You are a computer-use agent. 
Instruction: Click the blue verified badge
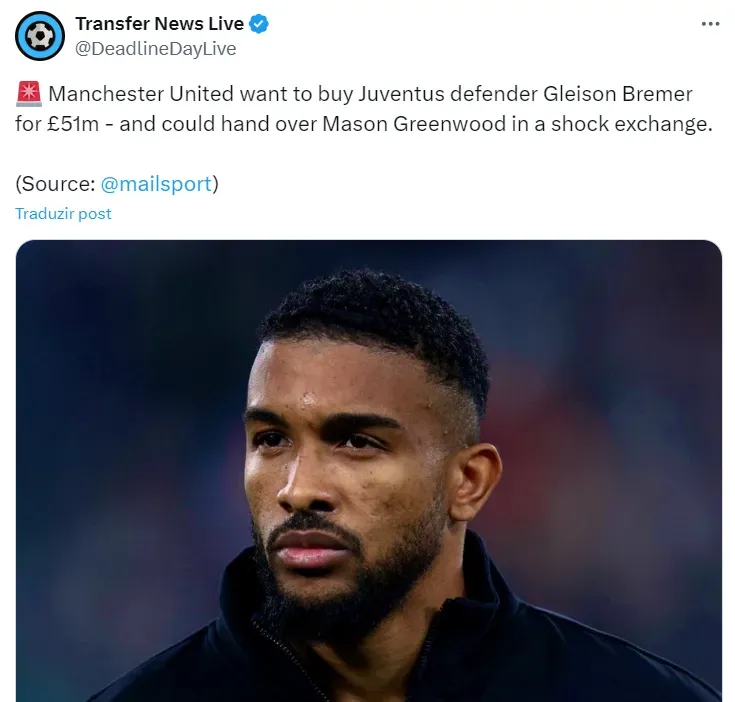click(259, 24)
